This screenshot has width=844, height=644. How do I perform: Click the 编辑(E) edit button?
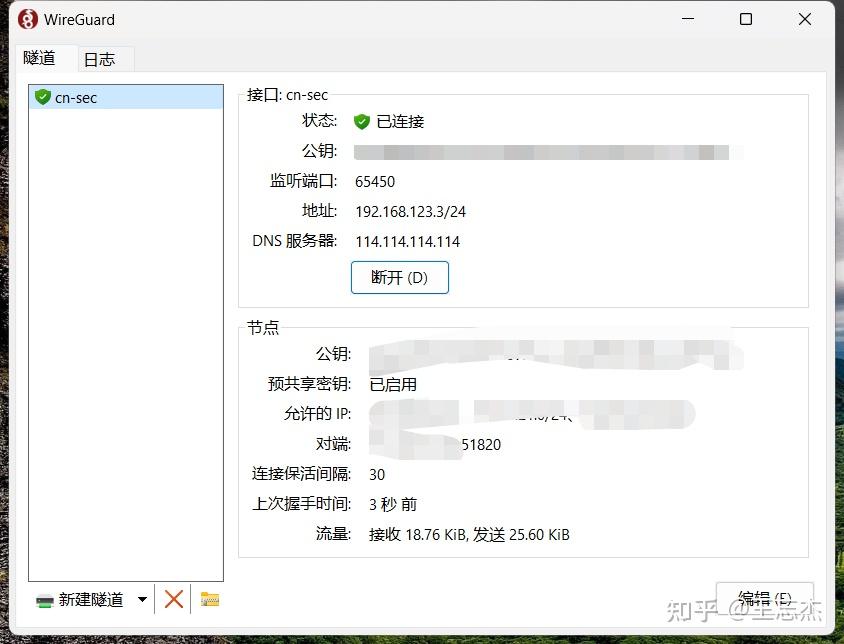[x=765, y=597]
